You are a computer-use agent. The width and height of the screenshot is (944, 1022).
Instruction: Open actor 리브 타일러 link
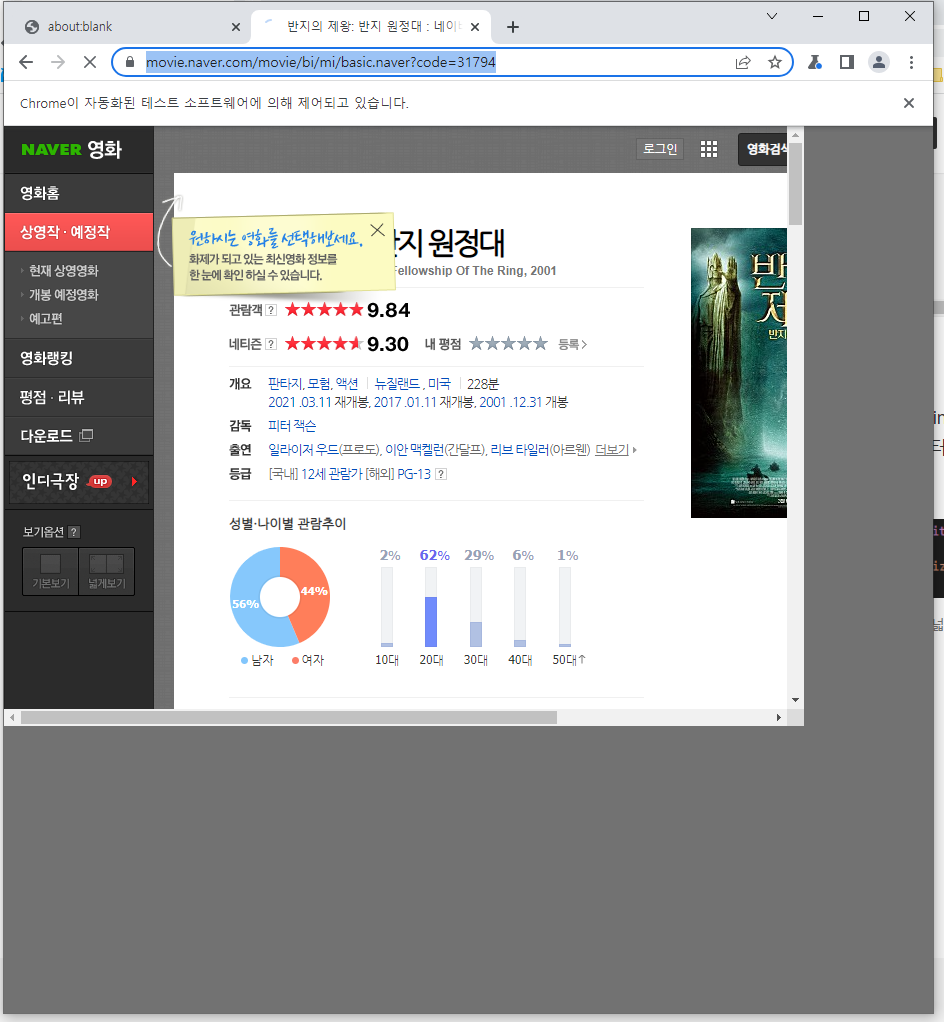520,450
